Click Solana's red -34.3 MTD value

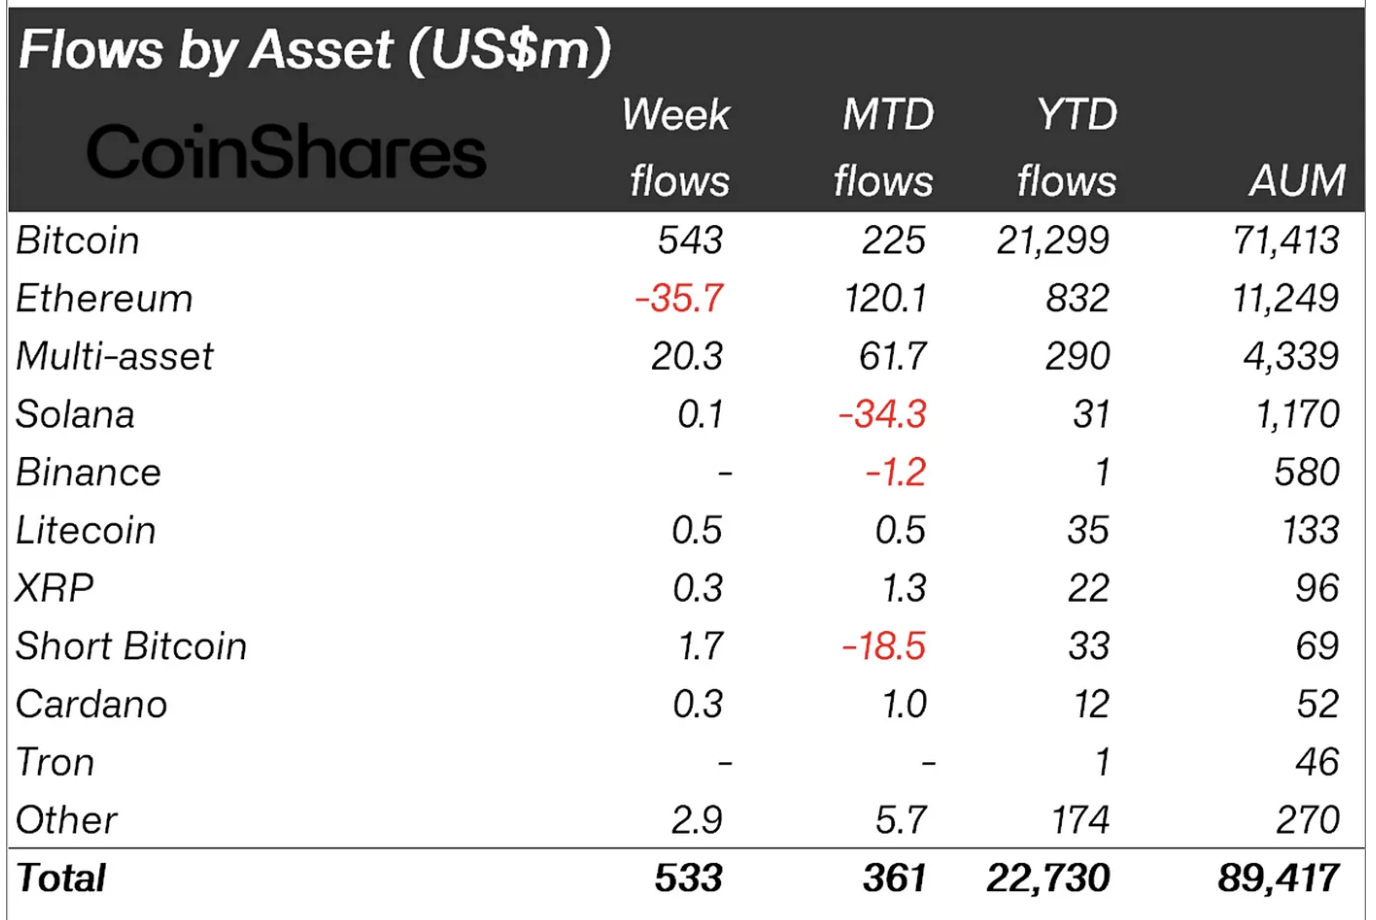883,415
